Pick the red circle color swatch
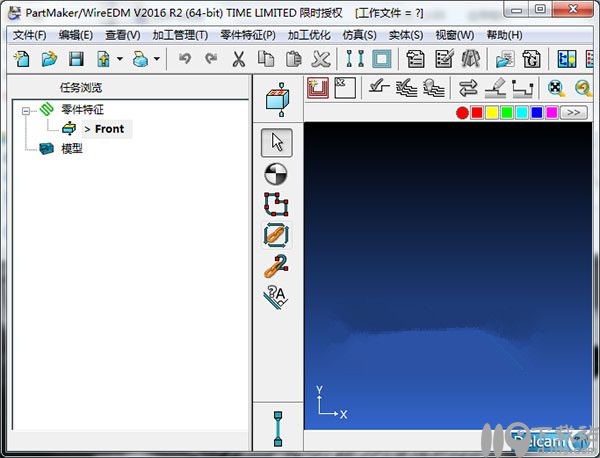 click(x=462, y=113)
